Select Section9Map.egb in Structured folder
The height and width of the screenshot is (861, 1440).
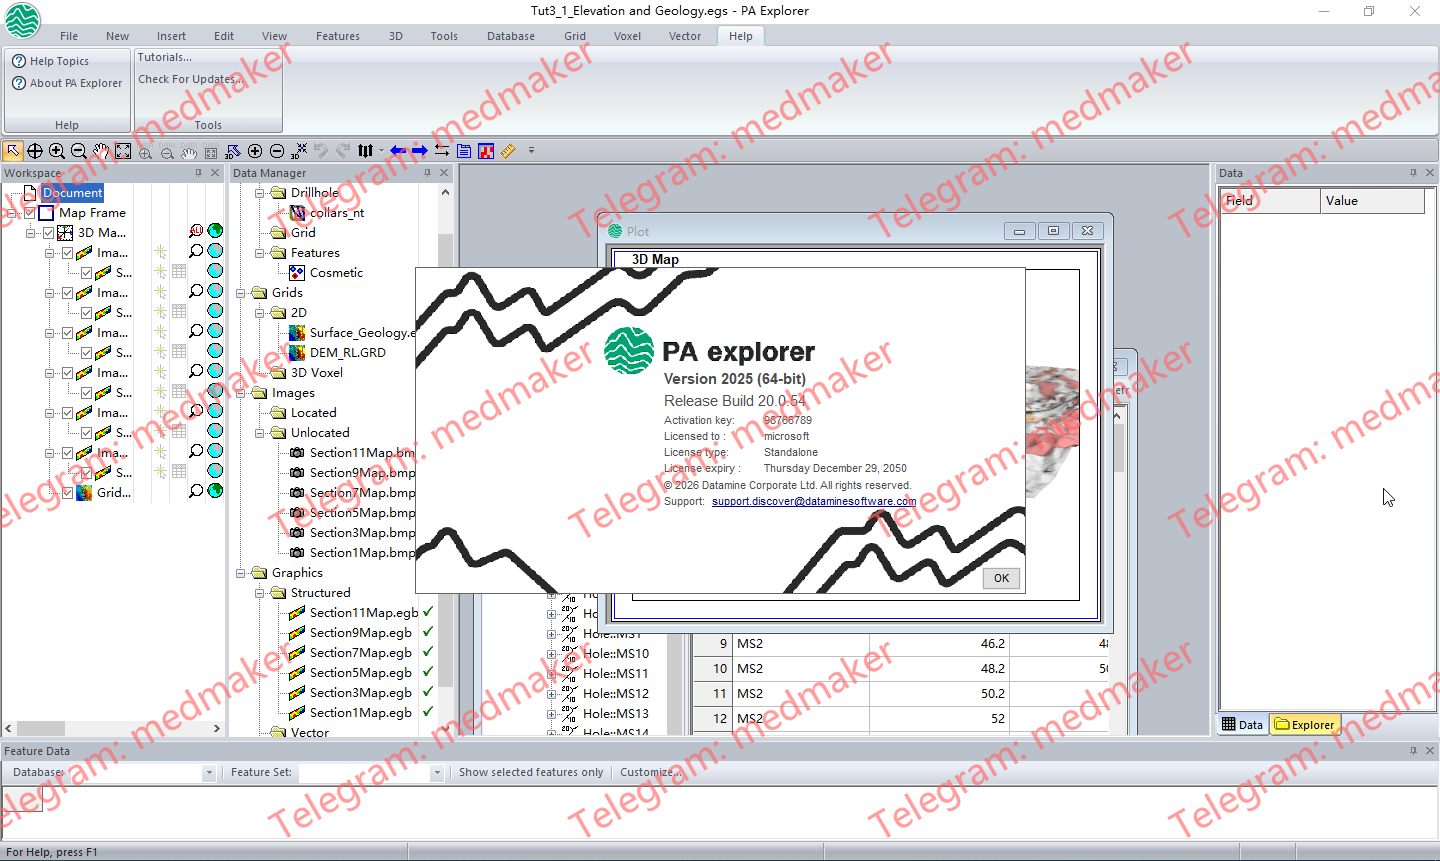point(360,633)
